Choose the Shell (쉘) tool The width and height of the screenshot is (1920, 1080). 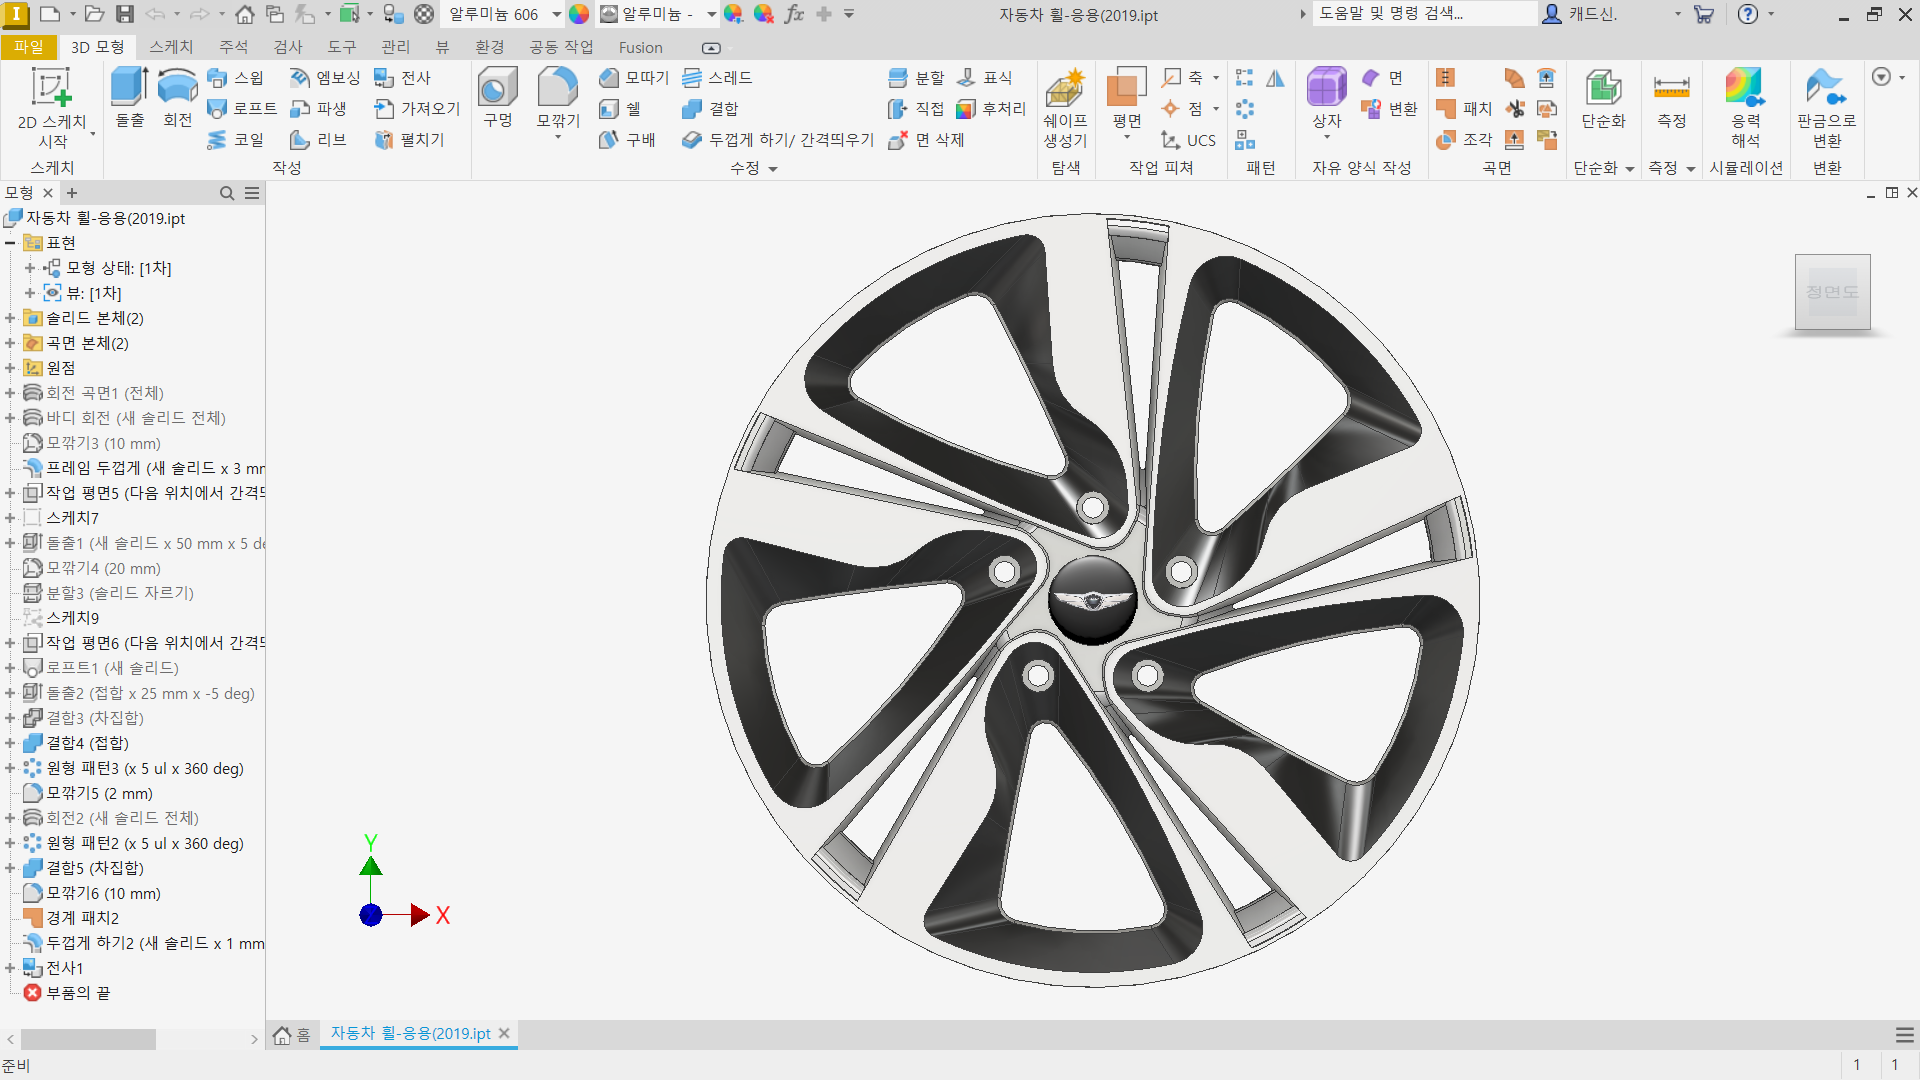click(620, 109)
